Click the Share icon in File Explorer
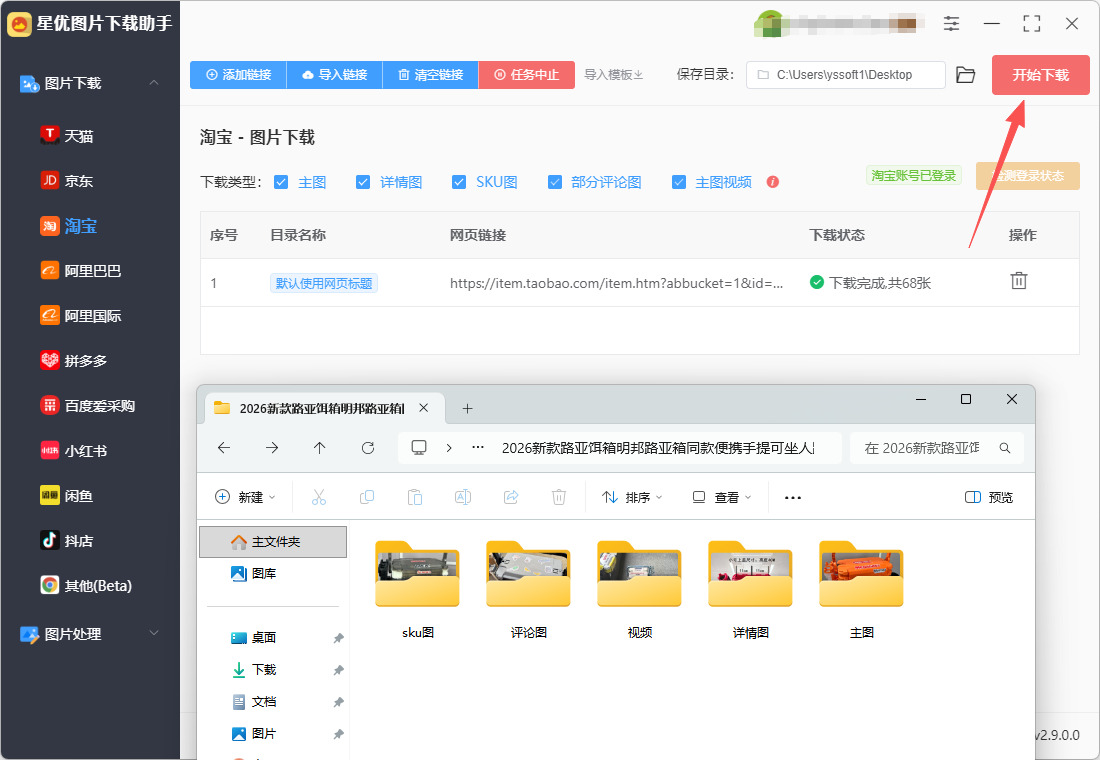 [511, 497]
